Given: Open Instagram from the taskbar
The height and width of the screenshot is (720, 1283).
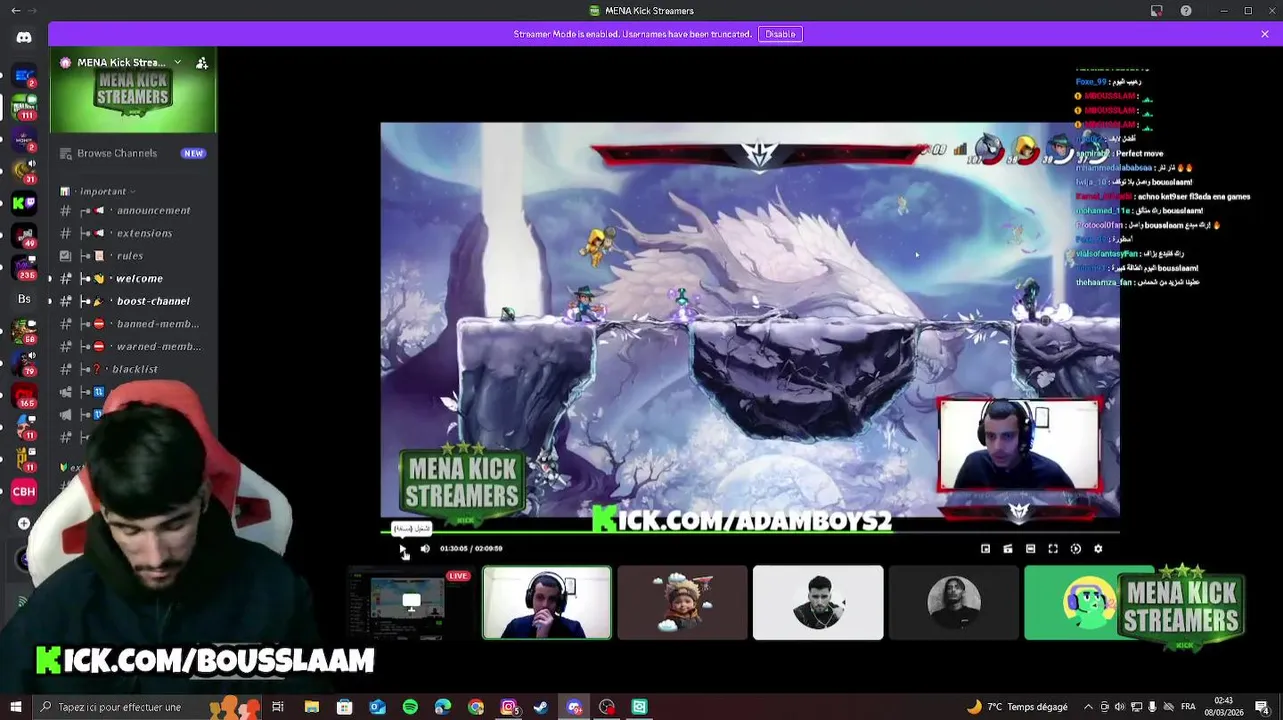Looking at the screenshot, I should (508, 707).
